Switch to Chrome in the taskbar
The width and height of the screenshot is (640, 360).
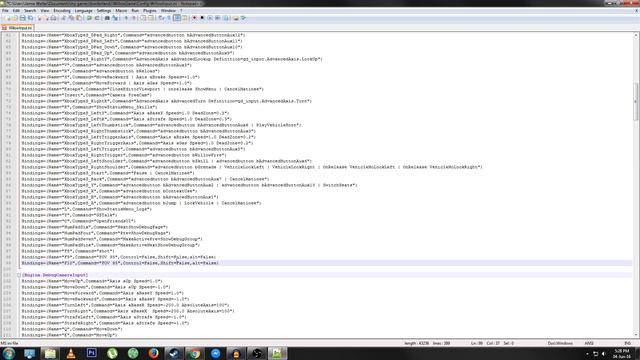point(195,353)
